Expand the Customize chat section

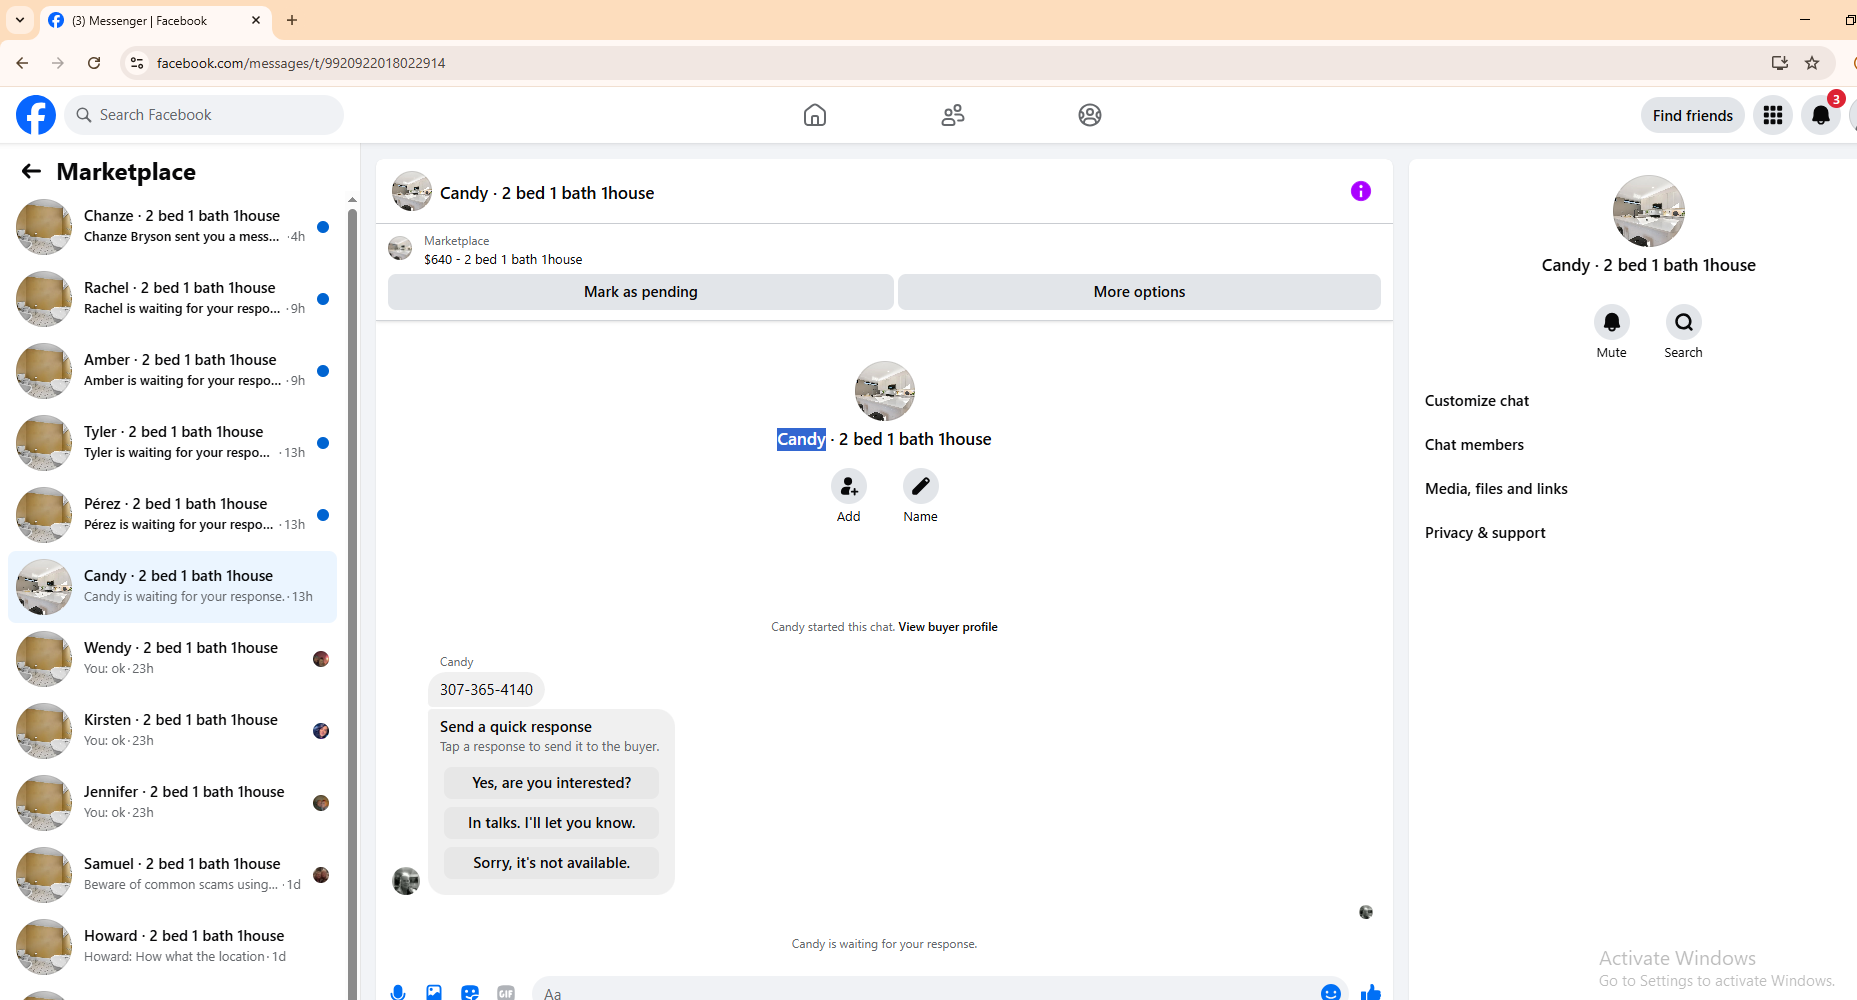click(x=1477, y=401)
